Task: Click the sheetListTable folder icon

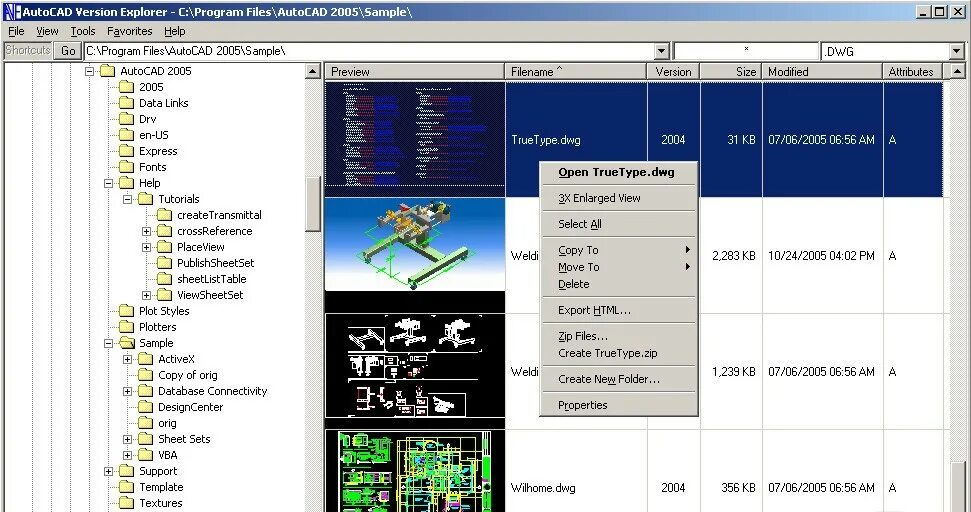Action: pyautogui.click(x=165, y=279)
